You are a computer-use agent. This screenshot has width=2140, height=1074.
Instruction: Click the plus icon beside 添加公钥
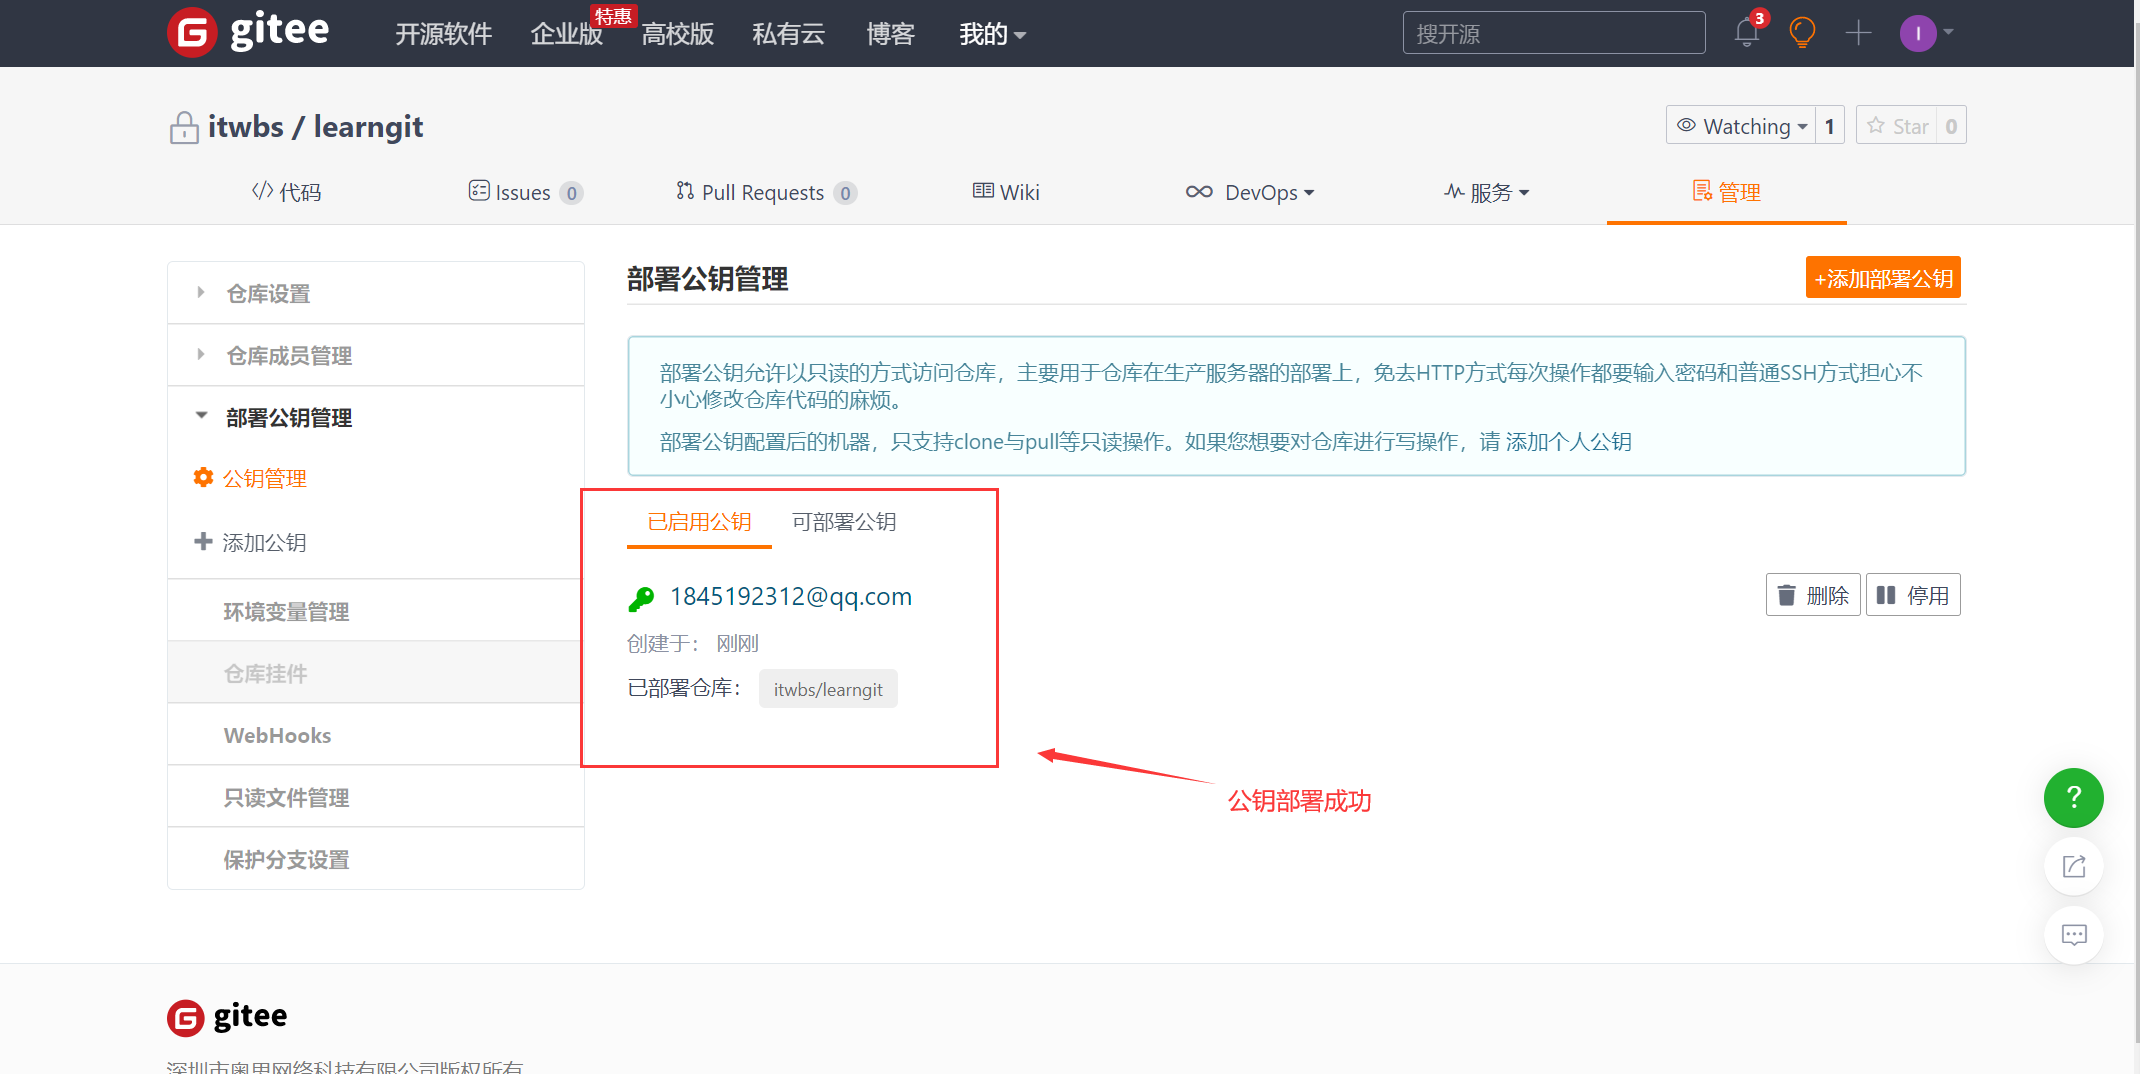click(x=203, y=541)
